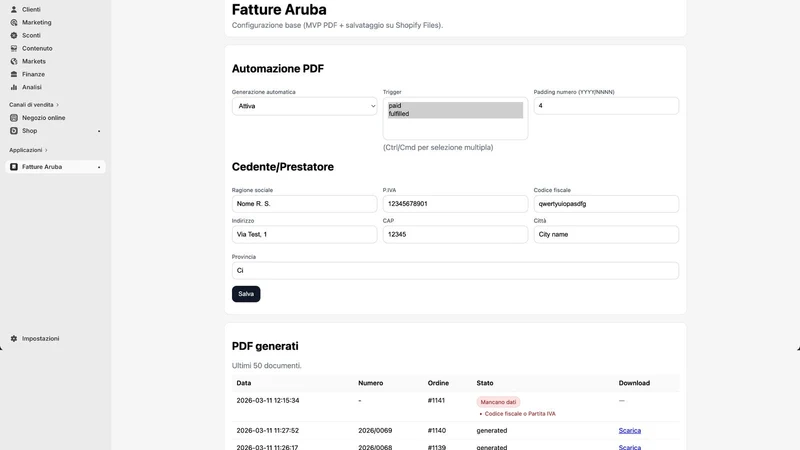Click the Provincia input field
Screen dimensions: 800x450
click(x=455, y=270)
